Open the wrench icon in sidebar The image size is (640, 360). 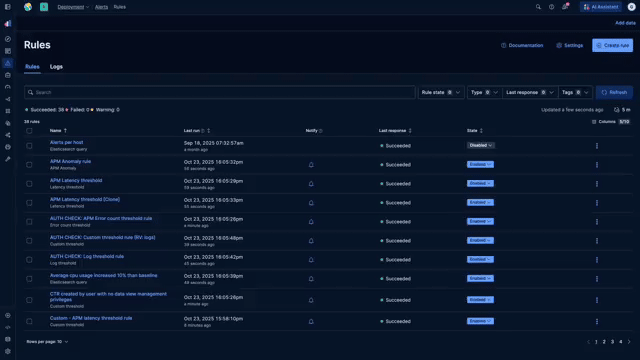[8, 159]
